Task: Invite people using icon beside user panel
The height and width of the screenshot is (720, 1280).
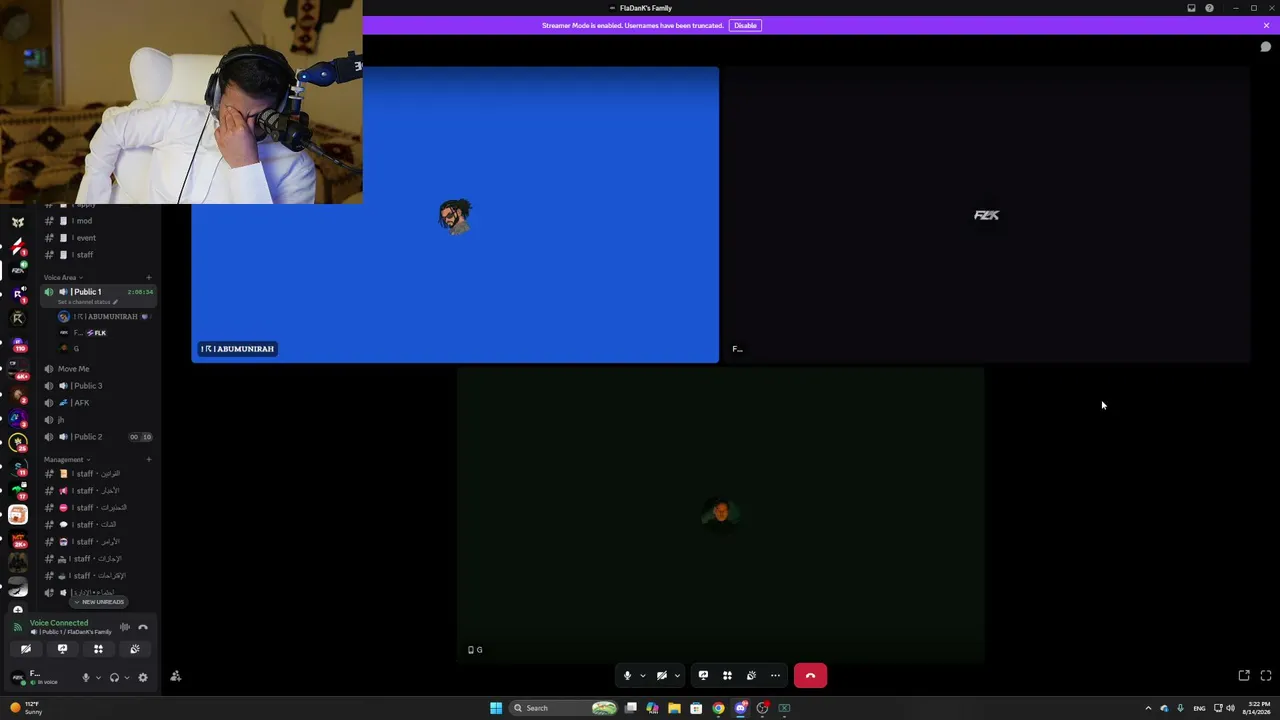Action: [176, 677]
